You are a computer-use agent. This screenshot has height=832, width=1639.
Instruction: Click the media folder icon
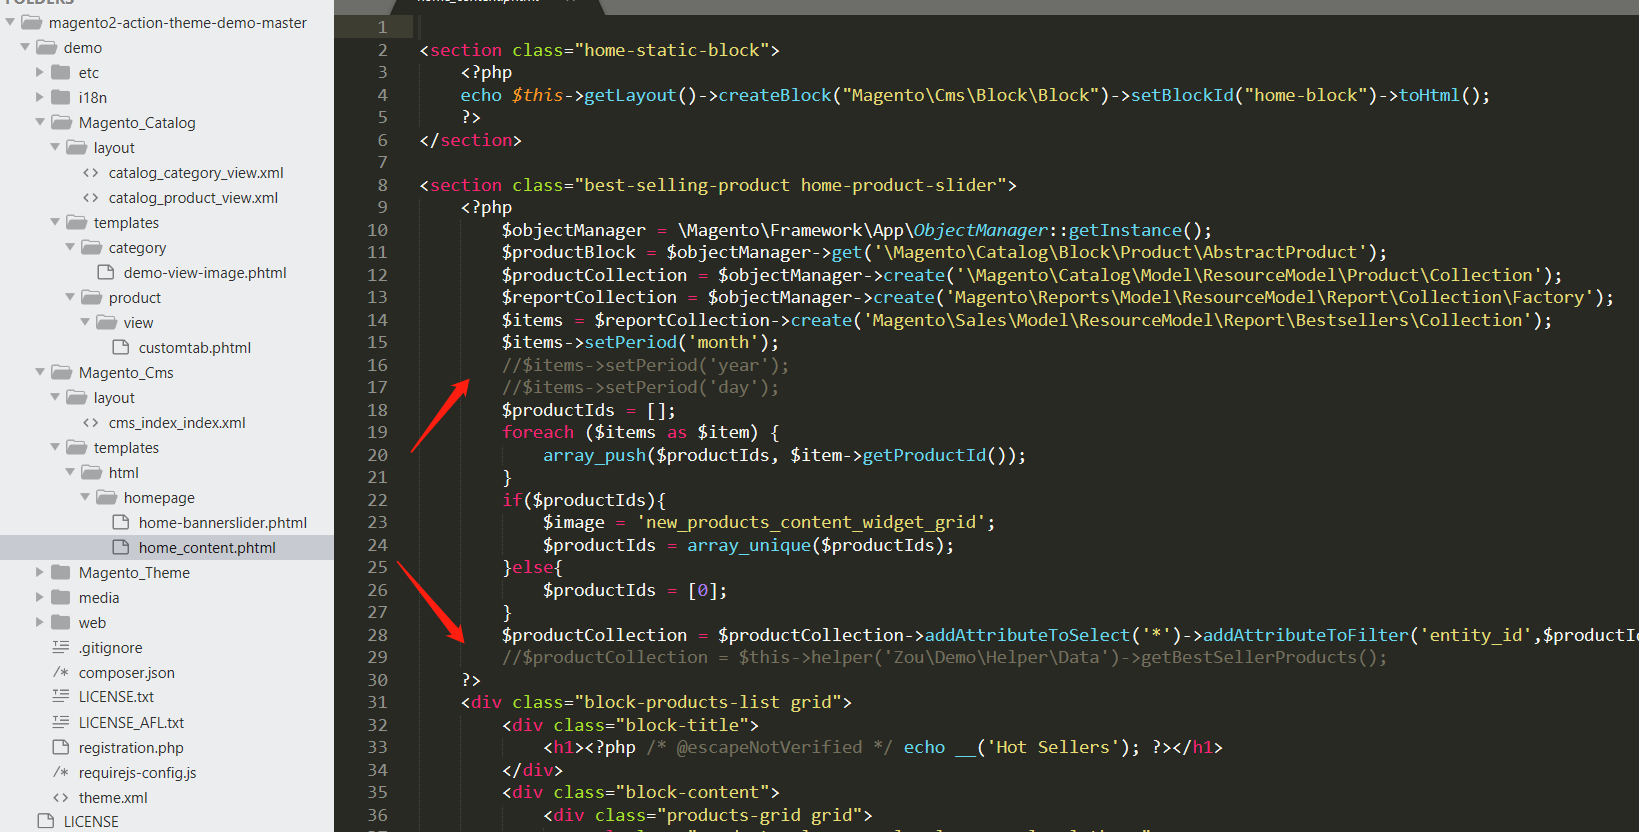click(x=61, y=597)
